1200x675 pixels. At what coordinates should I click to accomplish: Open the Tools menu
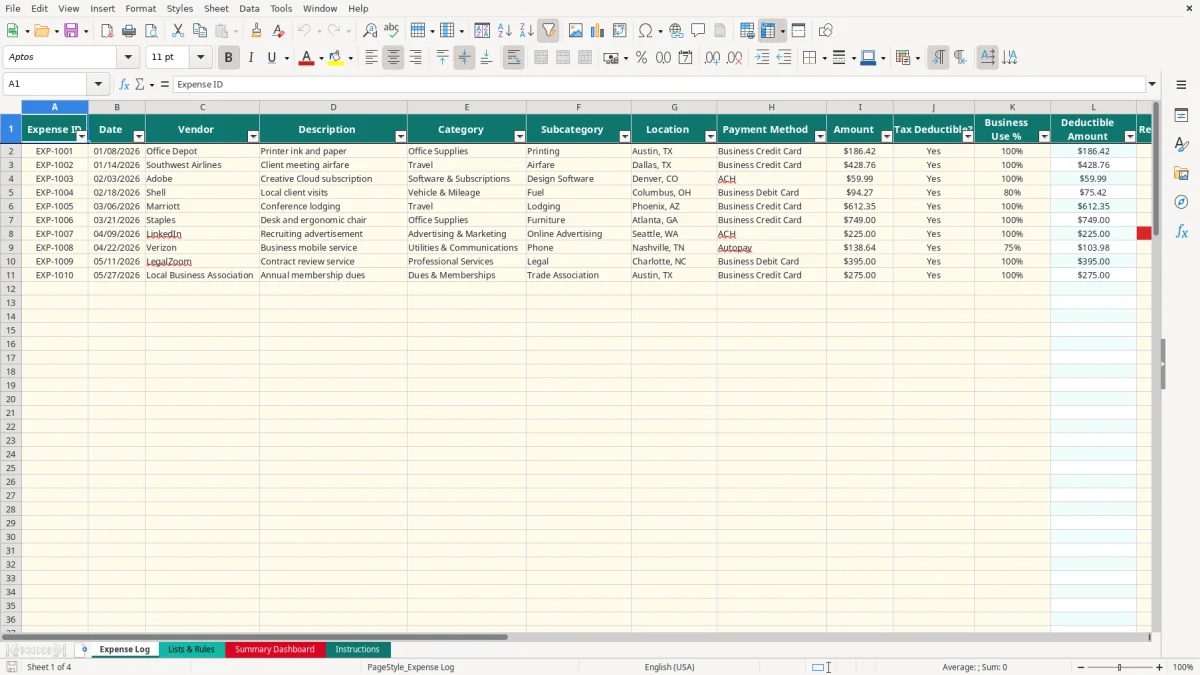[281, 8]
